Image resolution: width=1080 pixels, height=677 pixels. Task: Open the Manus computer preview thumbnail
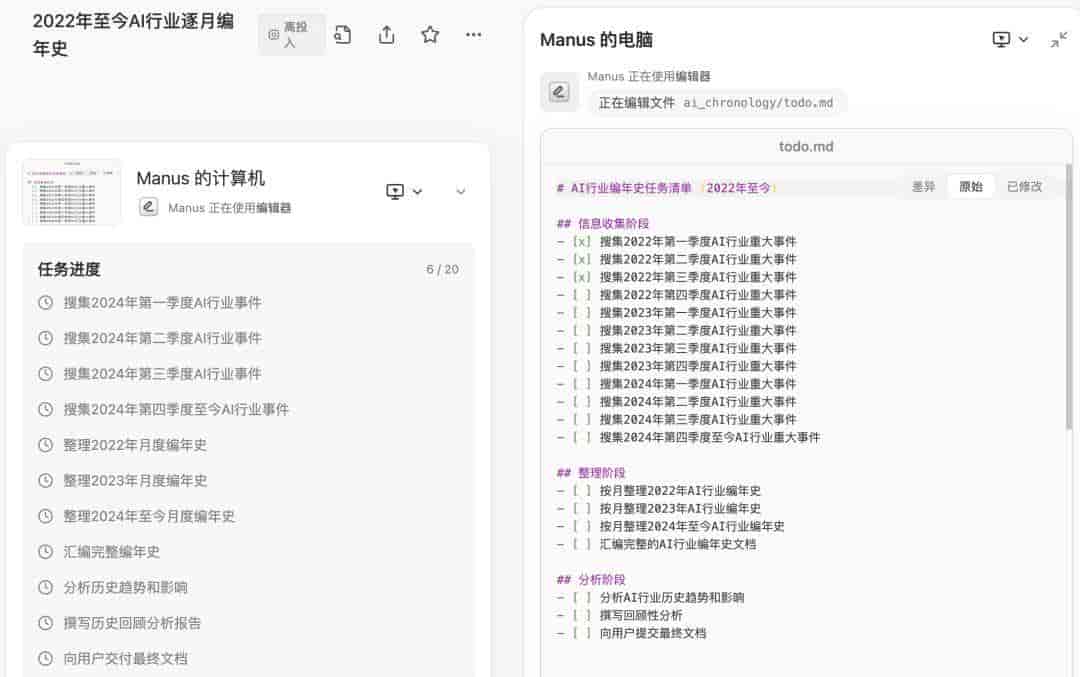[72, 192]
